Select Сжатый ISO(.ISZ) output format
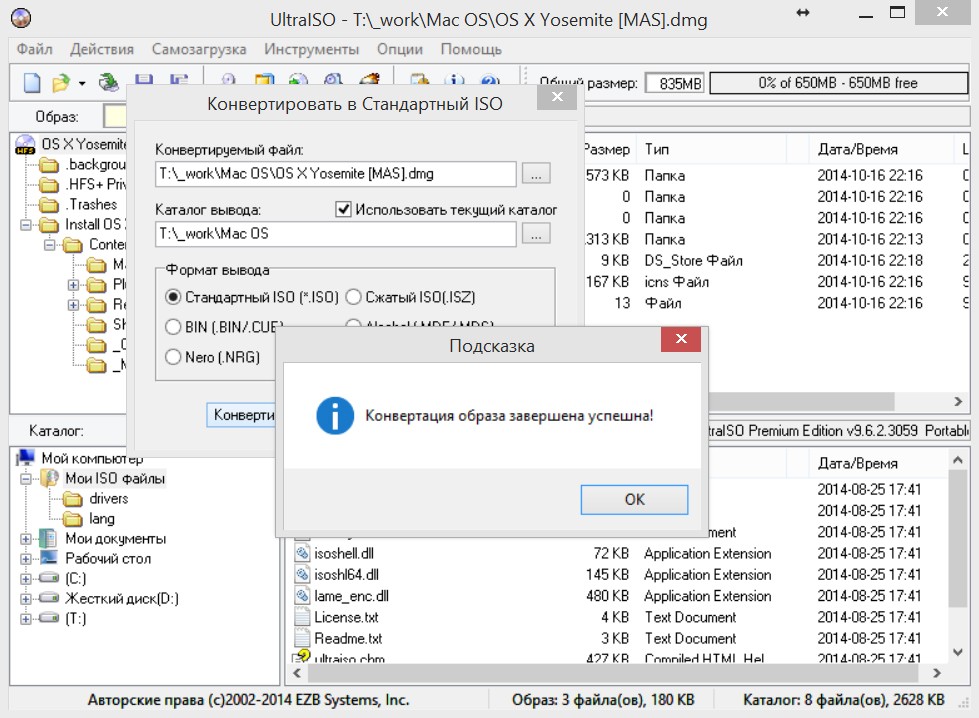This screenshot has height=718, width=979. point(353,297)
